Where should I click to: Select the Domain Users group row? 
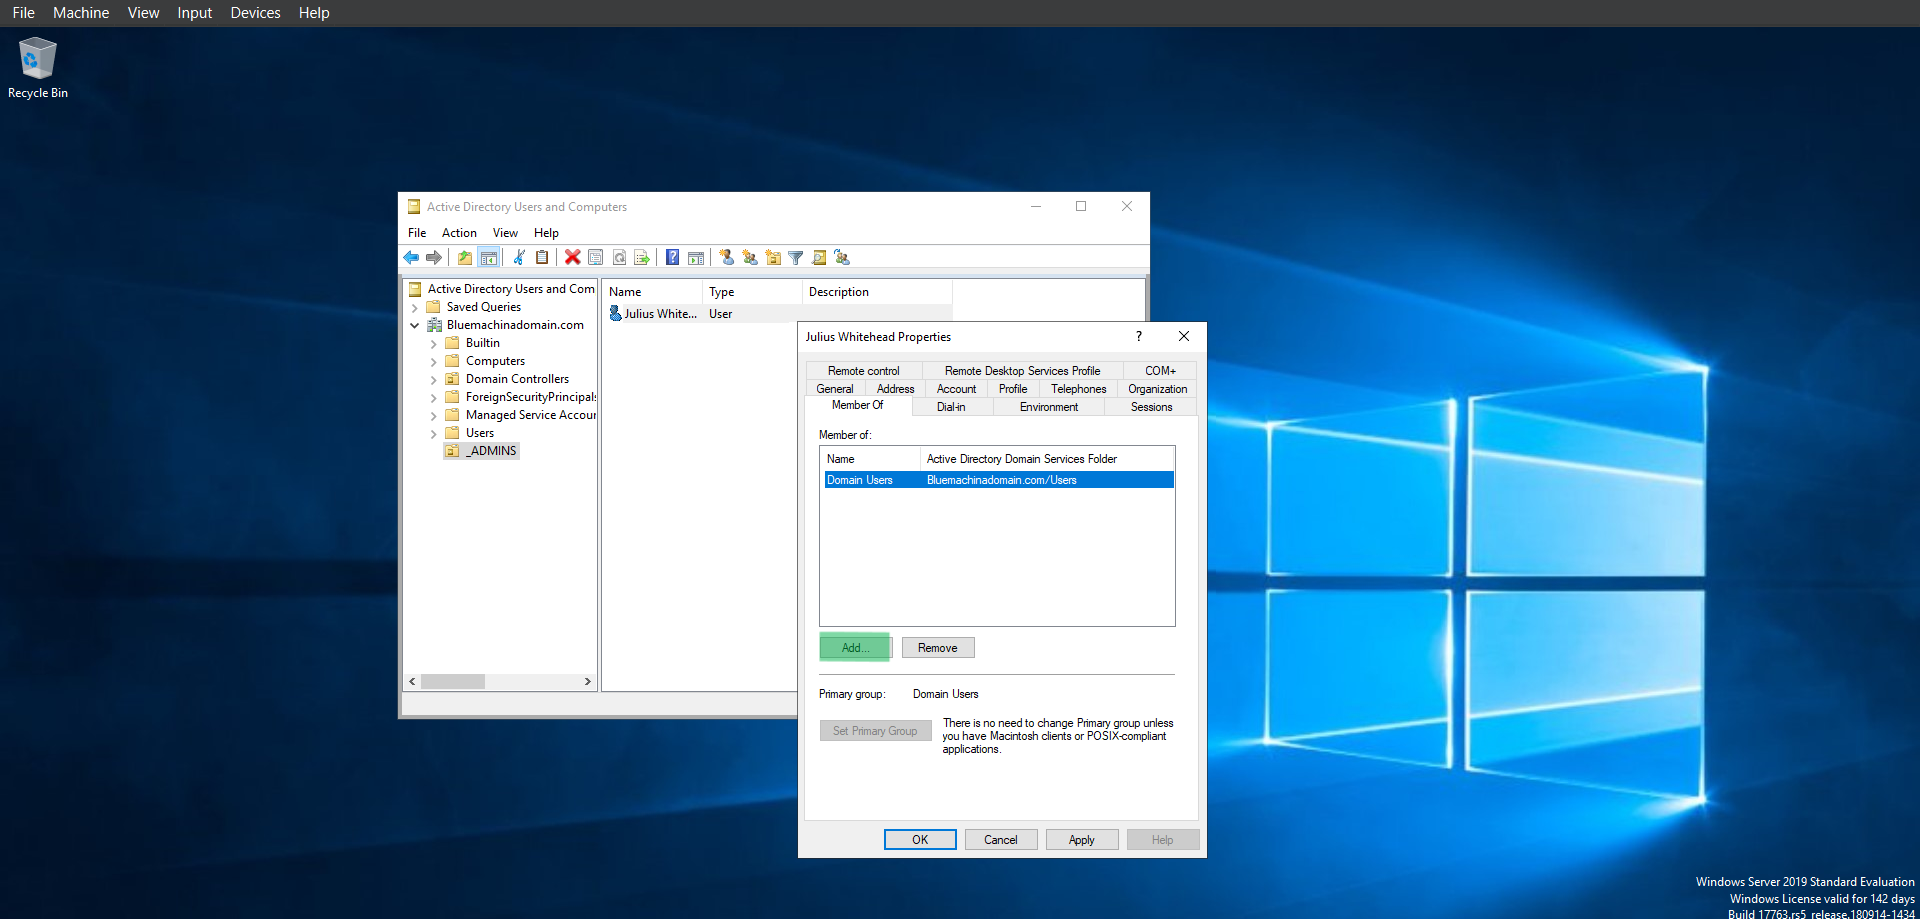998,480
